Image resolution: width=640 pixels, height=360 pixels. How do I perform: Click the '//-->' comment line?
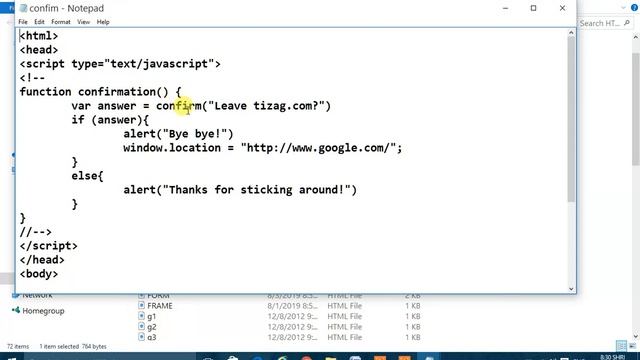point(36,232)
